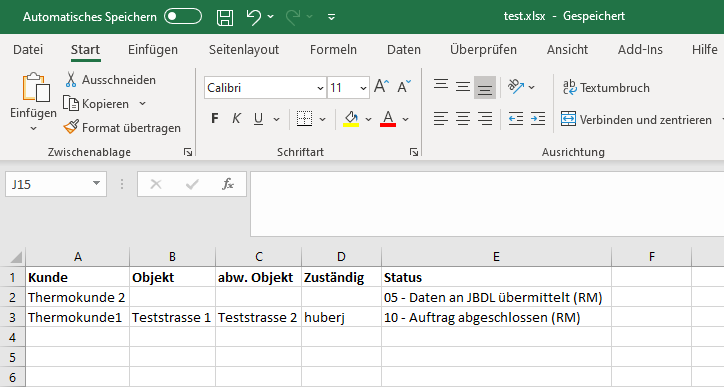Open the Überprüfen tab
Image resolution: width=724 pixels, height=387 pixels.
483,49
